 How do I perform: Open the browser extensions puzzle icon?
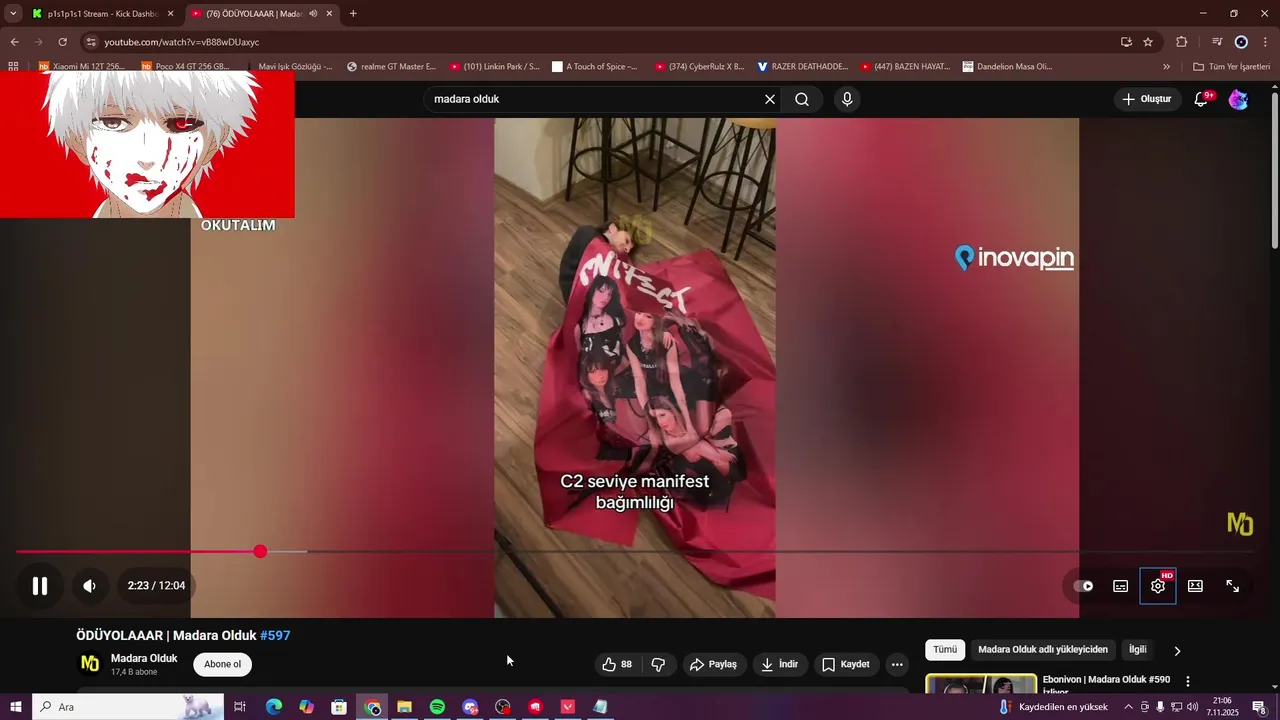(1182, 42)
